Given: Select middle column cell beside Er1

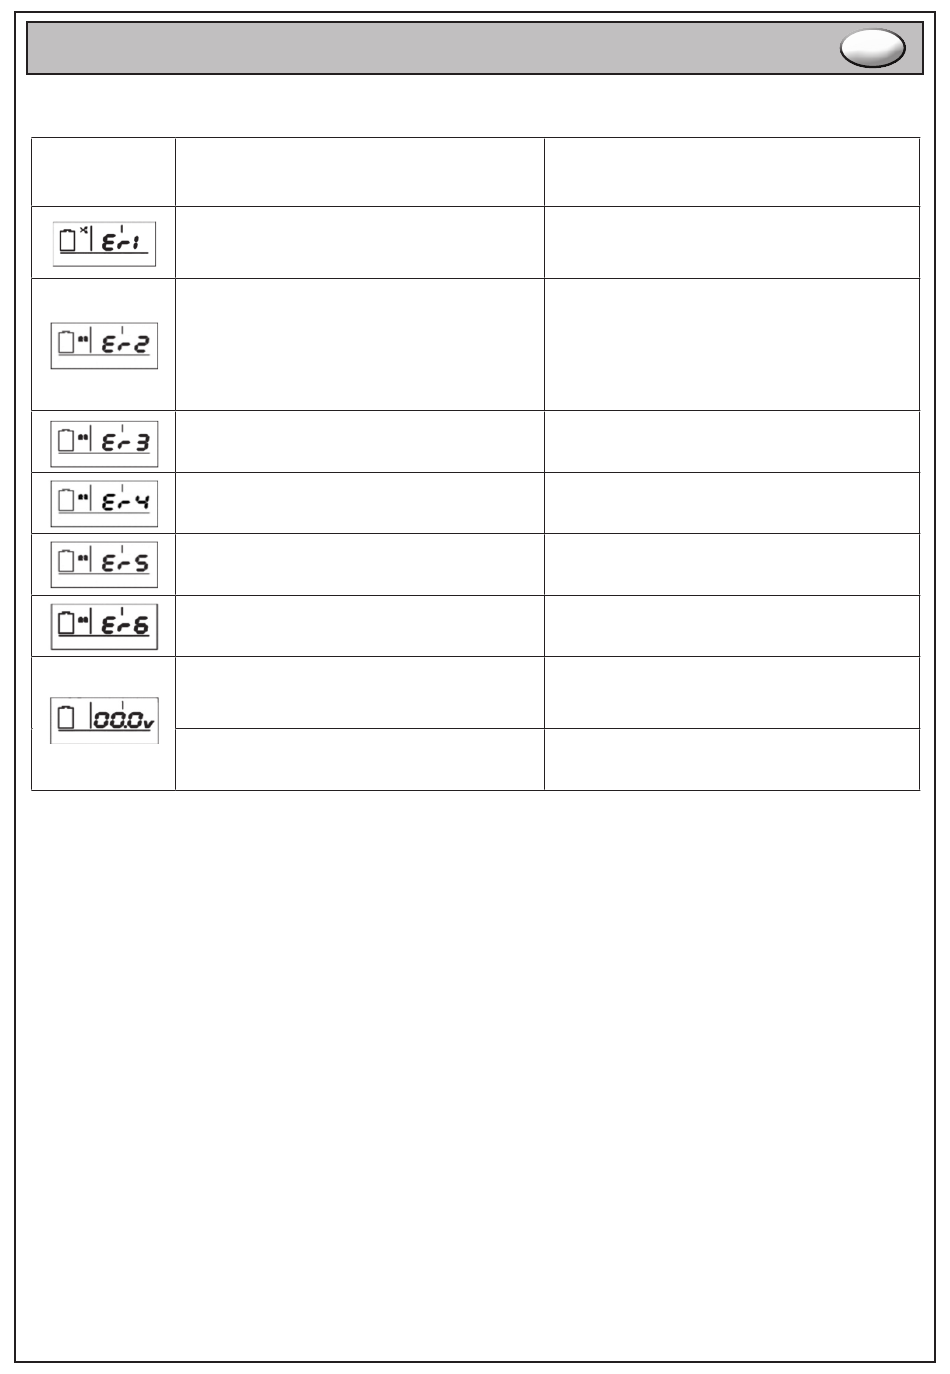Looking at the screenshot, I should (x=360, y=242).
